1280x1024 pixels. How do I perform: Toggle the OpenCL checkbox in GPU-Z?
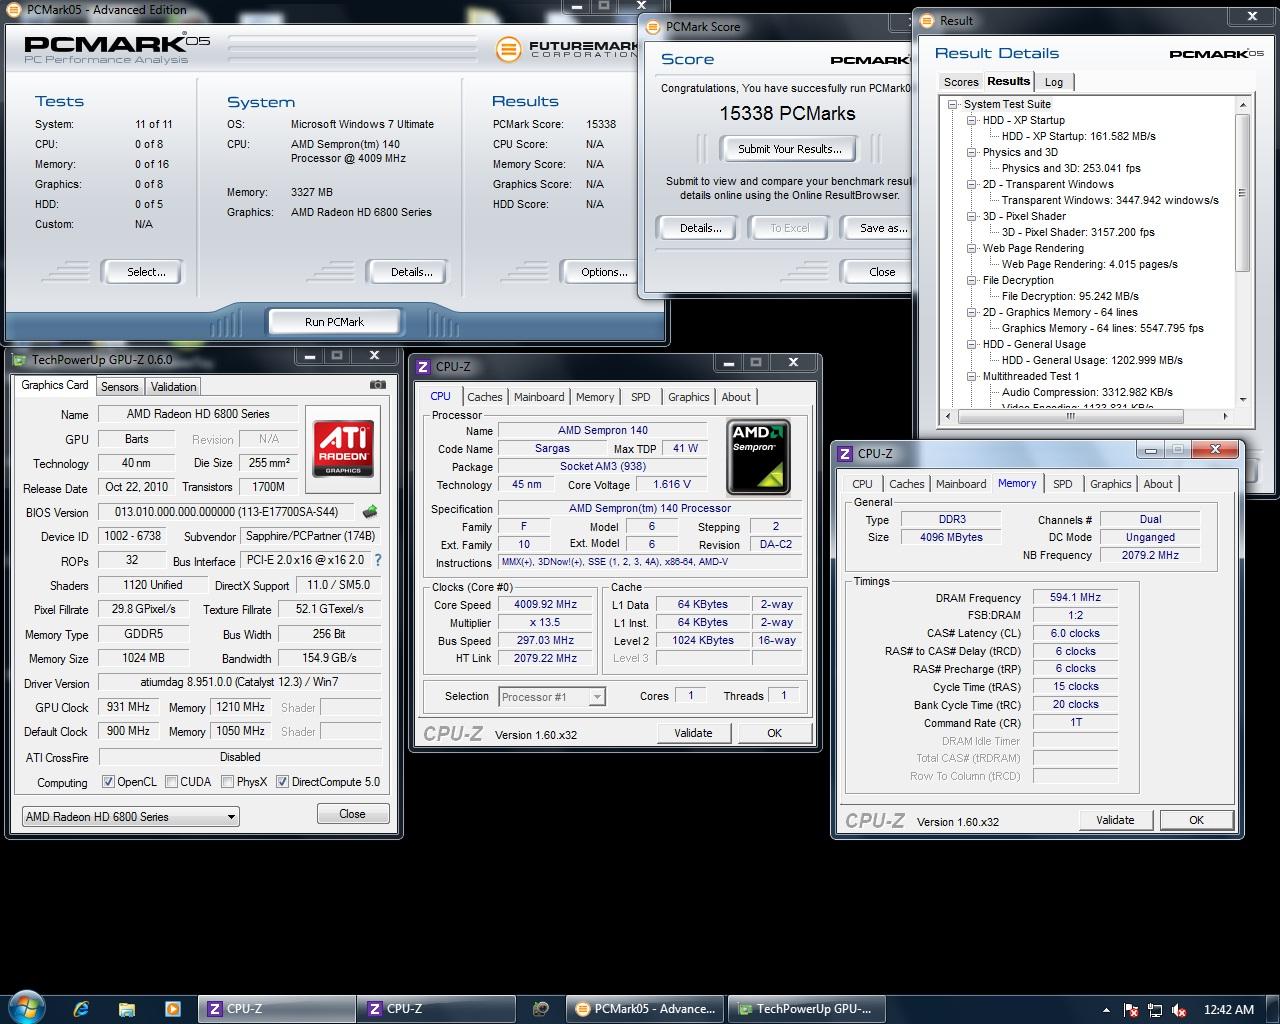pyautogui.click(x=108, y=782)
